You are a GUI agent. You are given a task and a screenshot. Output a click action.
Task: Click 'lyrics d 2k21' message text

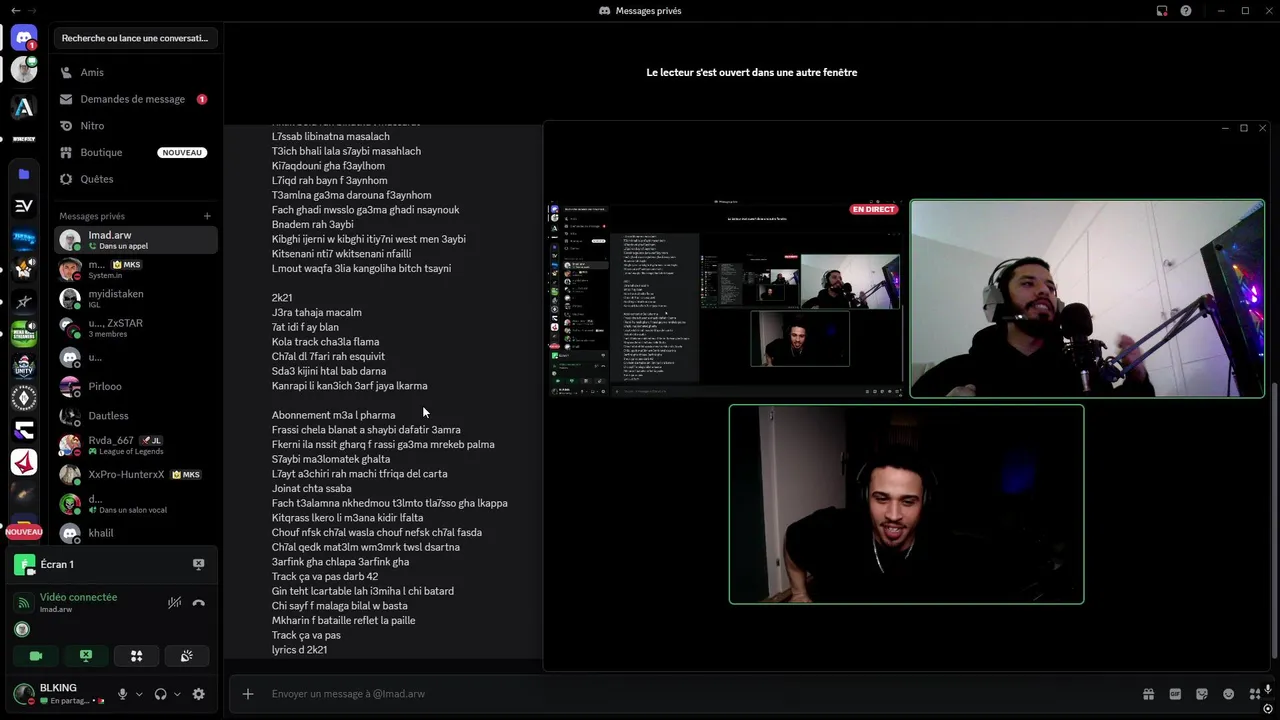tap(299, 650)
